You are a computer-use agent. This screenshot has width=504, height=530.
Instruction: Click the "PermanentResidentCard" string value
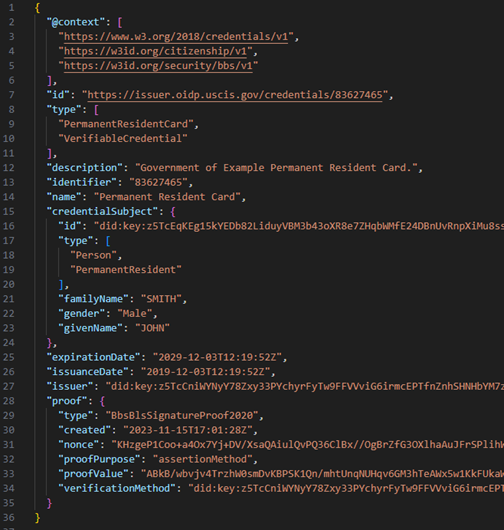[126, 124]
